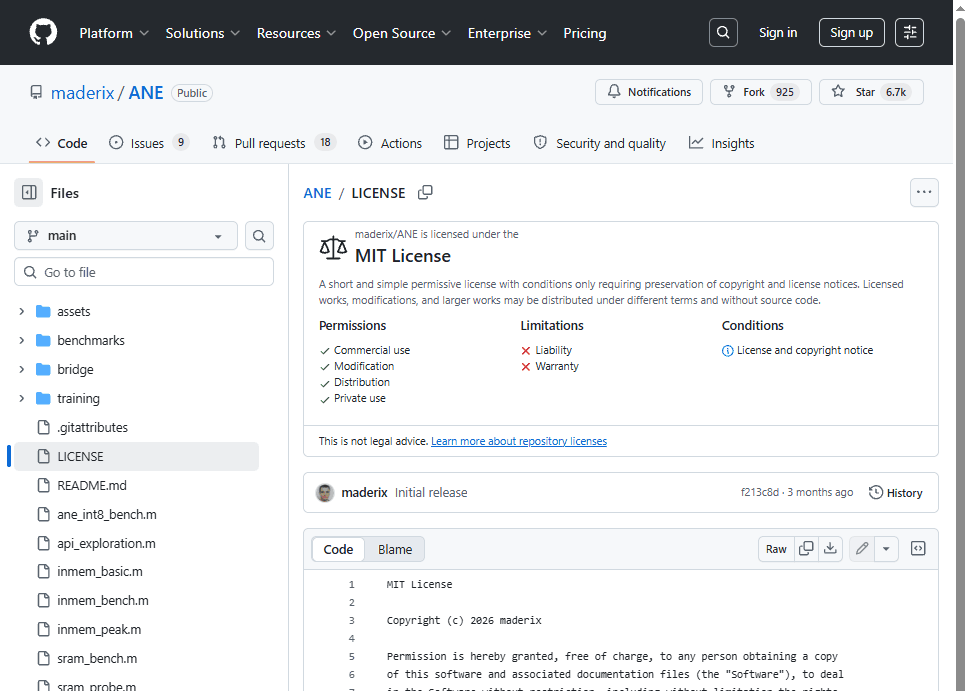Switch to Blame view
Viewport: 968px width, 691px height.
point(394,549)
